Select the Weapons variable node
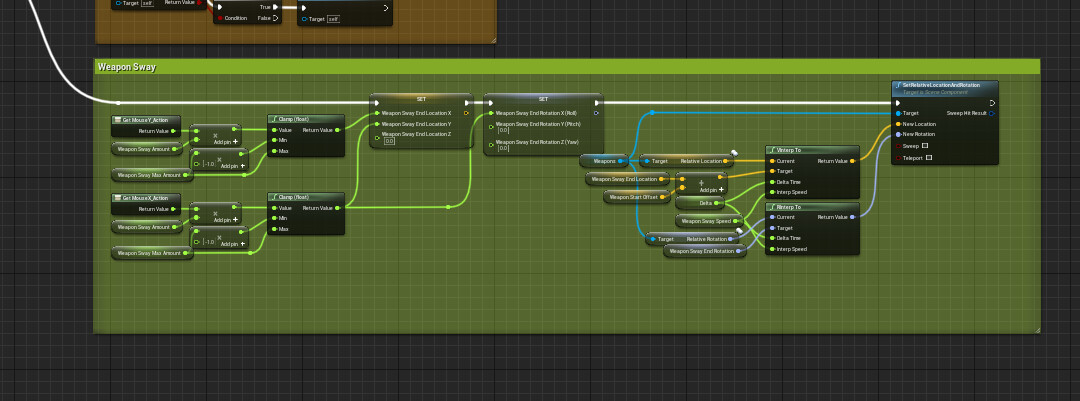The image size is (1080, 401). (603, 161)
